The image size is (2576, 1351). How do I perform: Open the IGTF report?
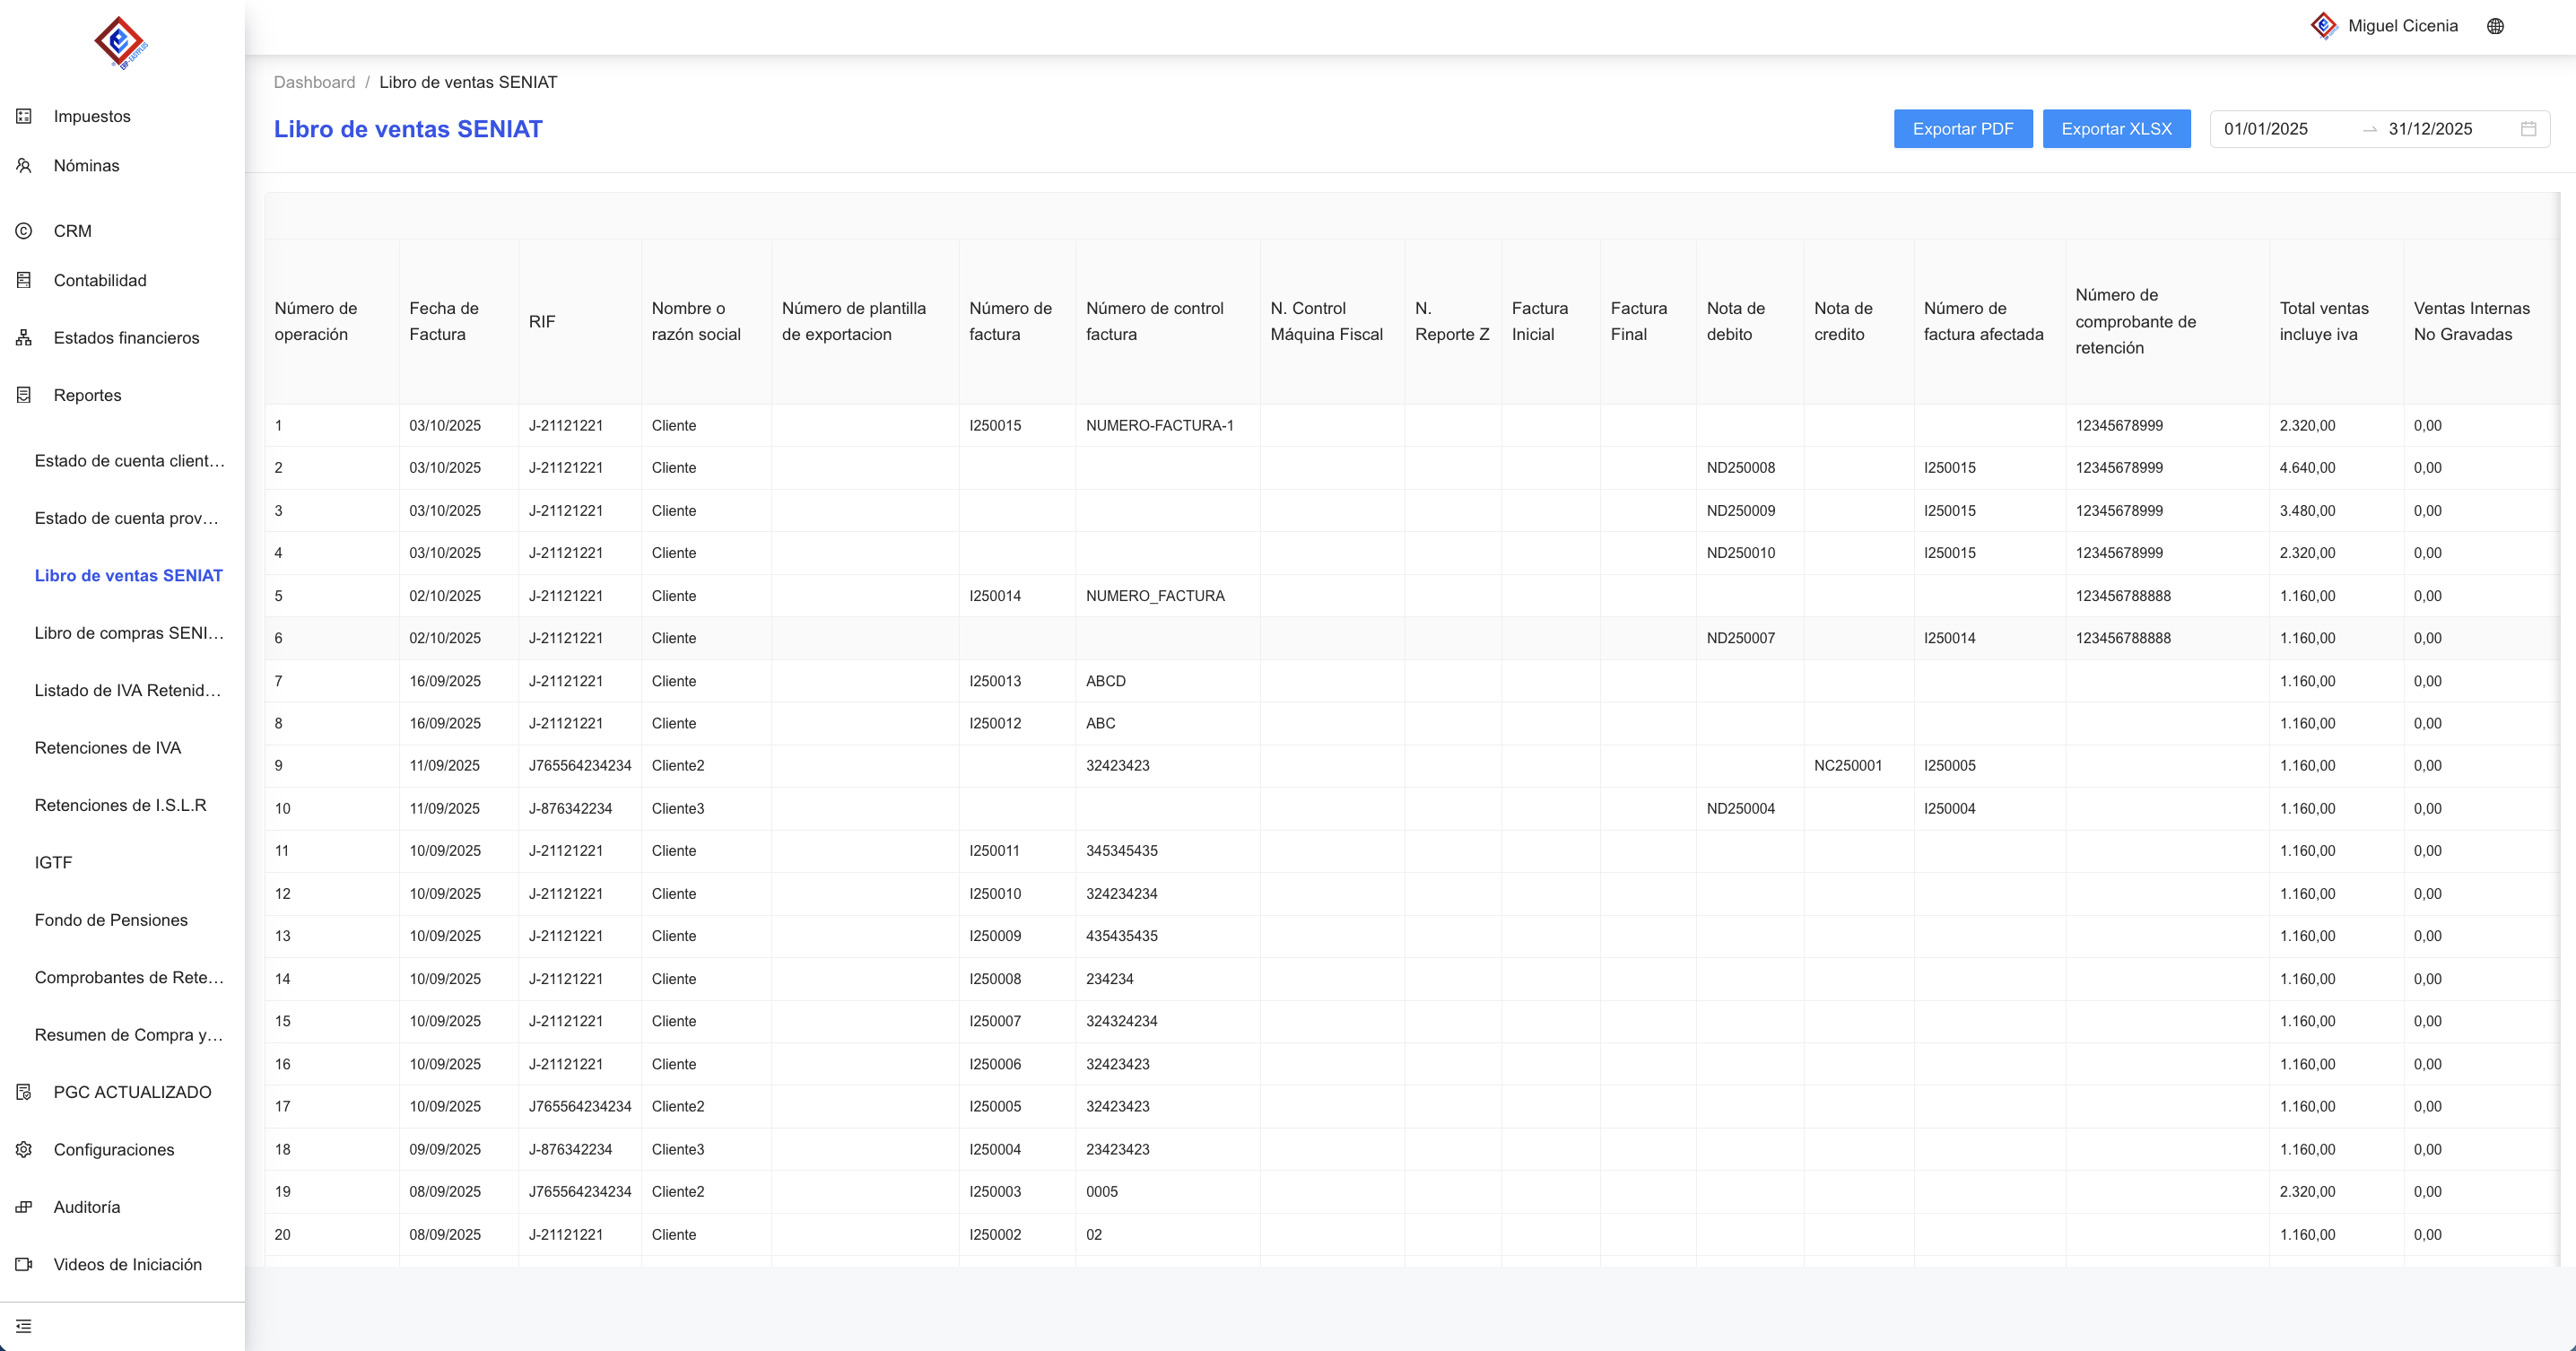tap(54, 863)
